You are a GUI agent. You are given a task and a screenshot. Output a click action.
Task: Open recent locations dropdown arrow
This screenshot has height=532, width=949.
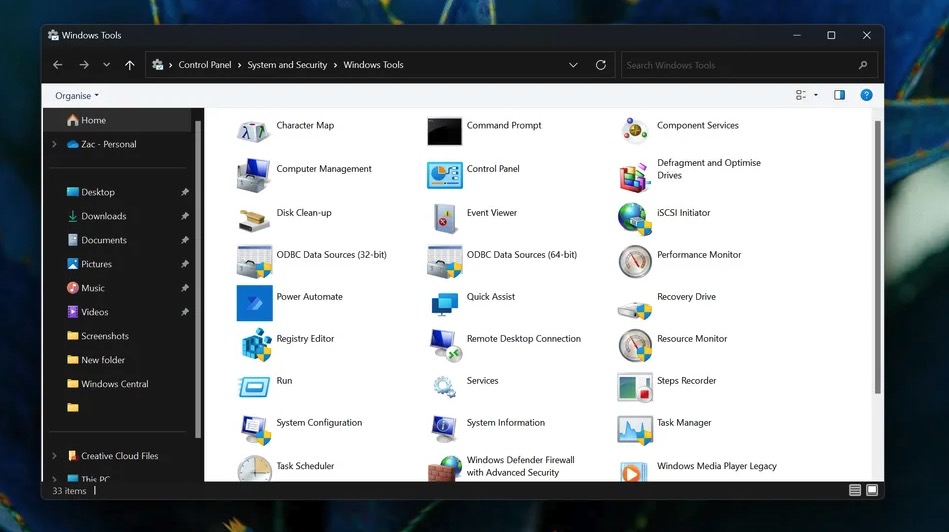click(107, 65)
